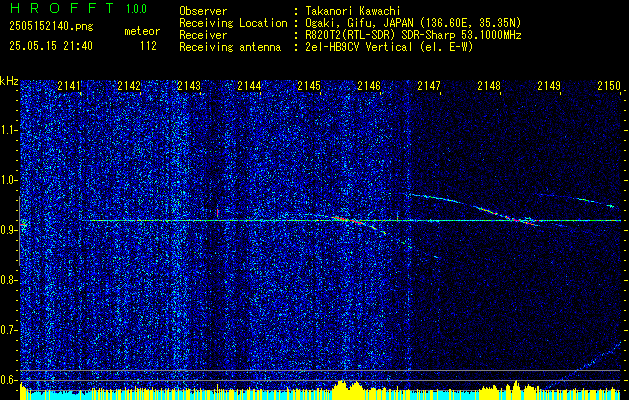629x400 pixels.
Task: Click the Observer label
Action: click(203, 11)
